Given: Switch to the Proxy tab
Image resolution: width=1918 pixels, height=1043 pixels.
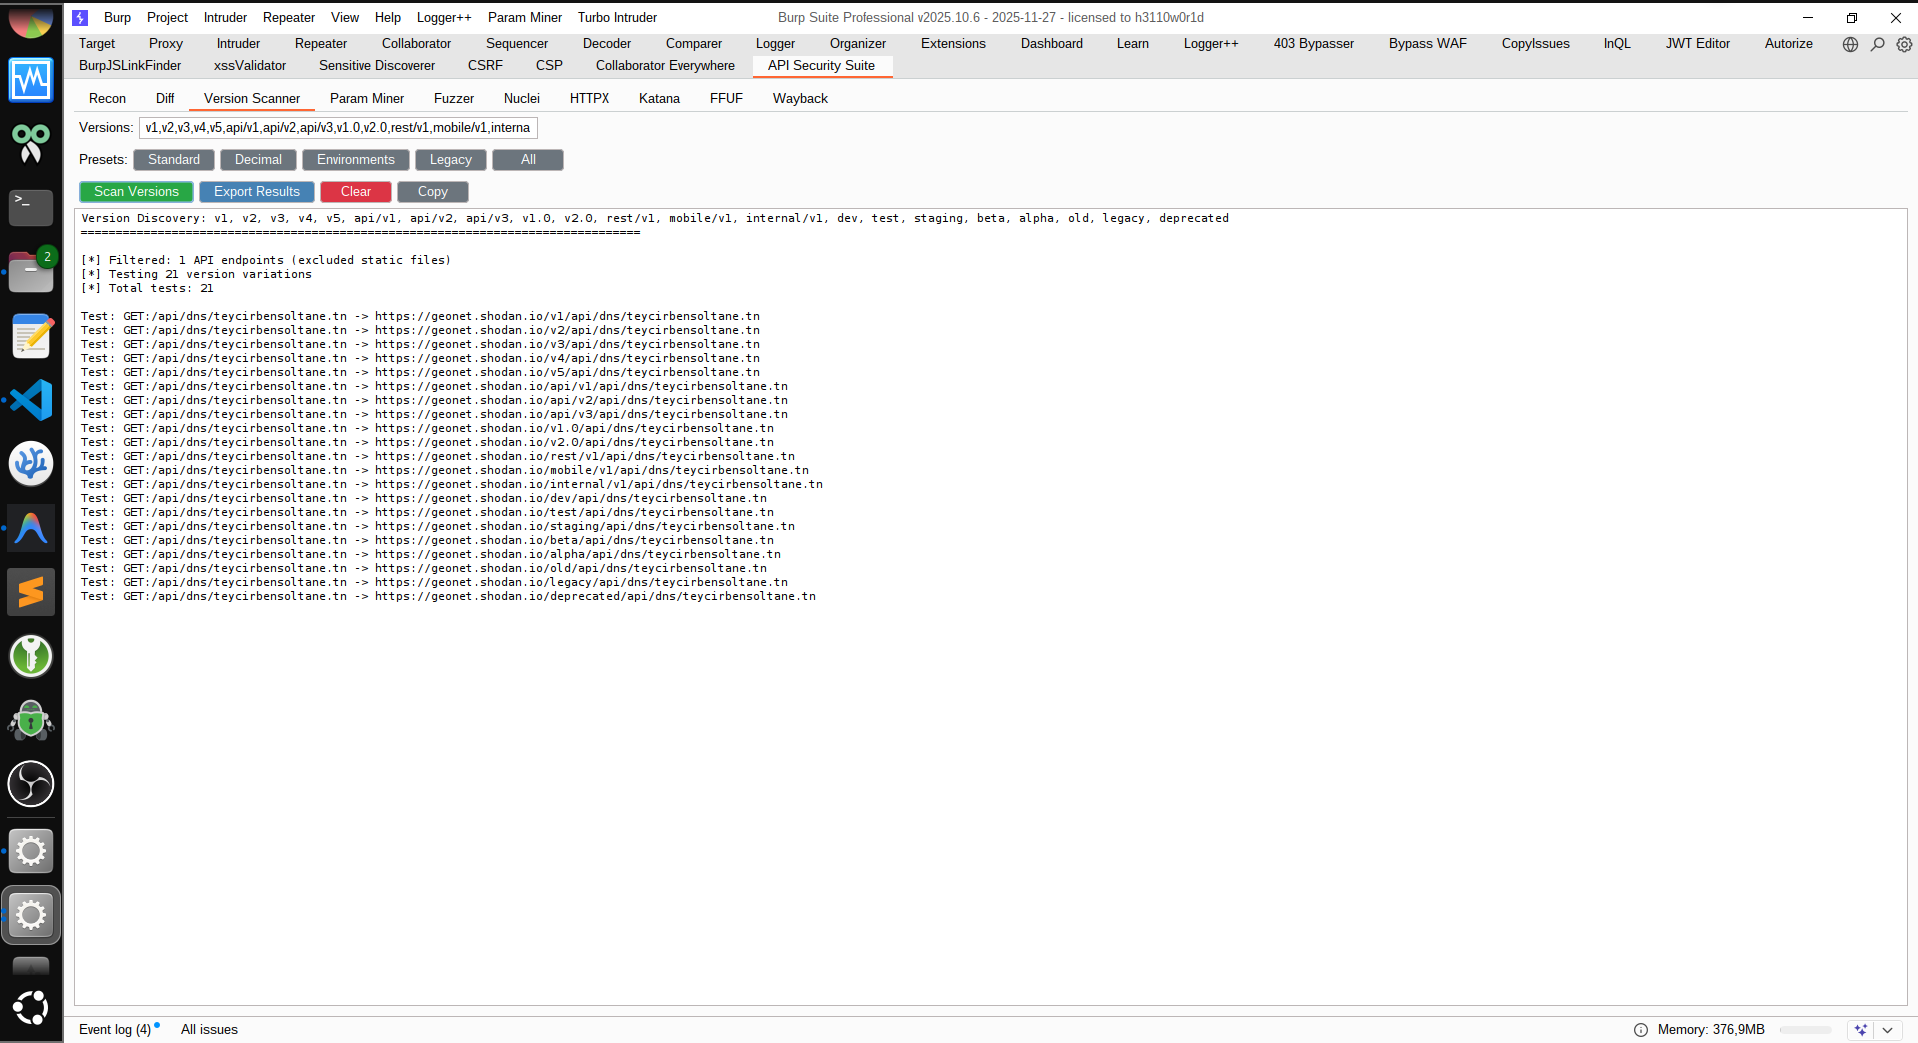Looking at the screenshot, I should (x=166, y=44).
